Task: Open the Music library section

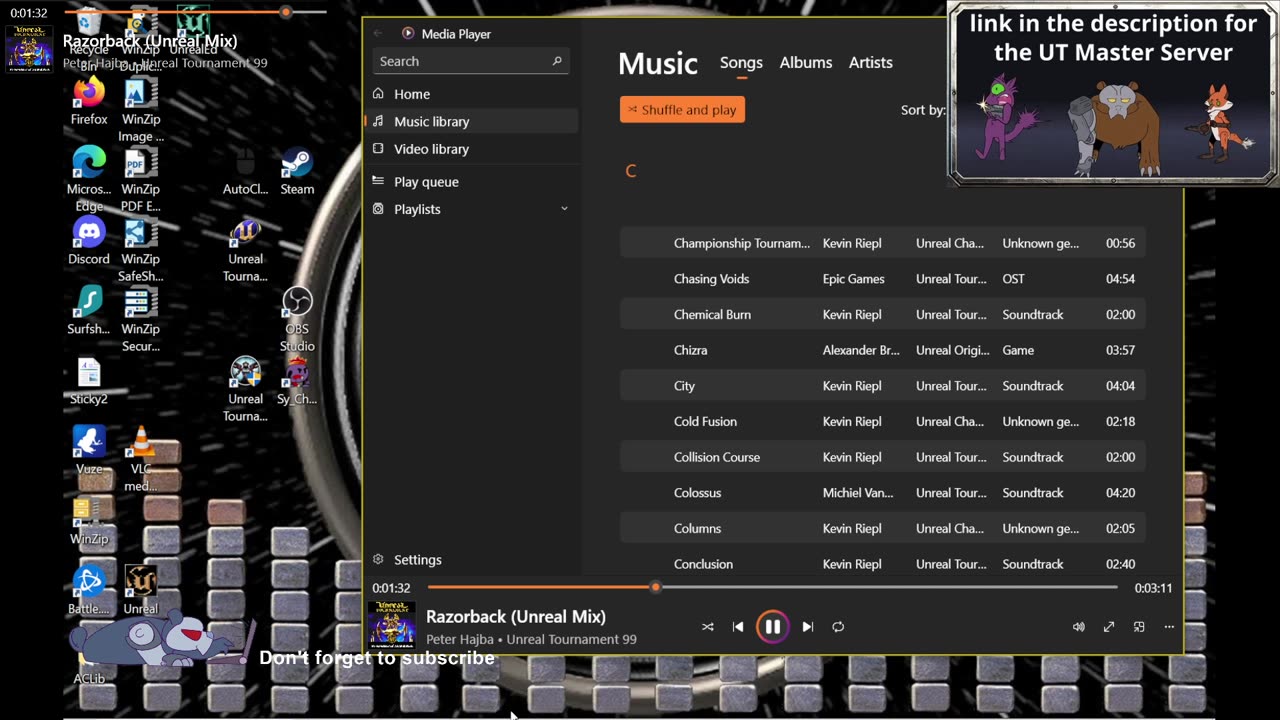Action: tap(471, 121)
